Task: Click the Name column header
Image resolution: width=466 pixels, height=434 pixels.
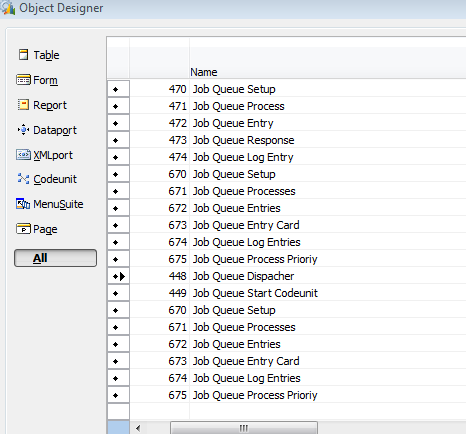Action: coord(204,72)
